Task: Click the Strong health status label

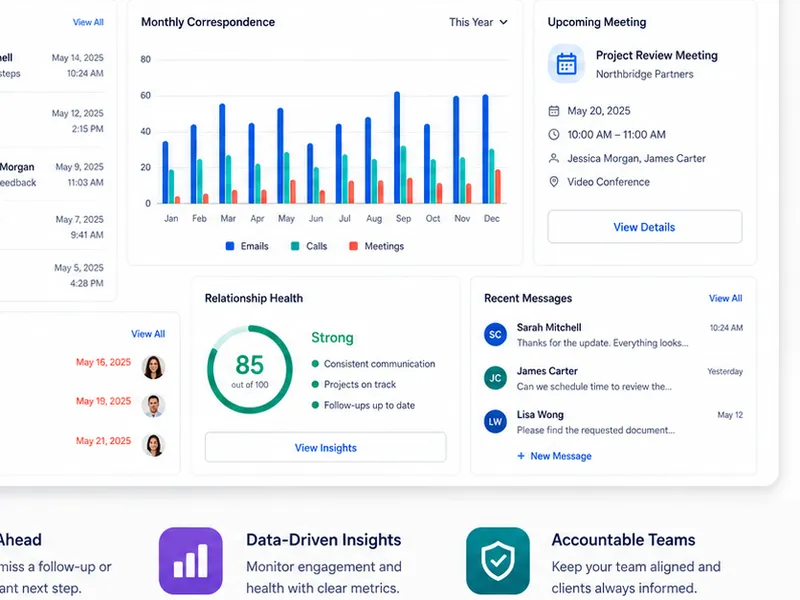Action: click(x=332, y=338)
